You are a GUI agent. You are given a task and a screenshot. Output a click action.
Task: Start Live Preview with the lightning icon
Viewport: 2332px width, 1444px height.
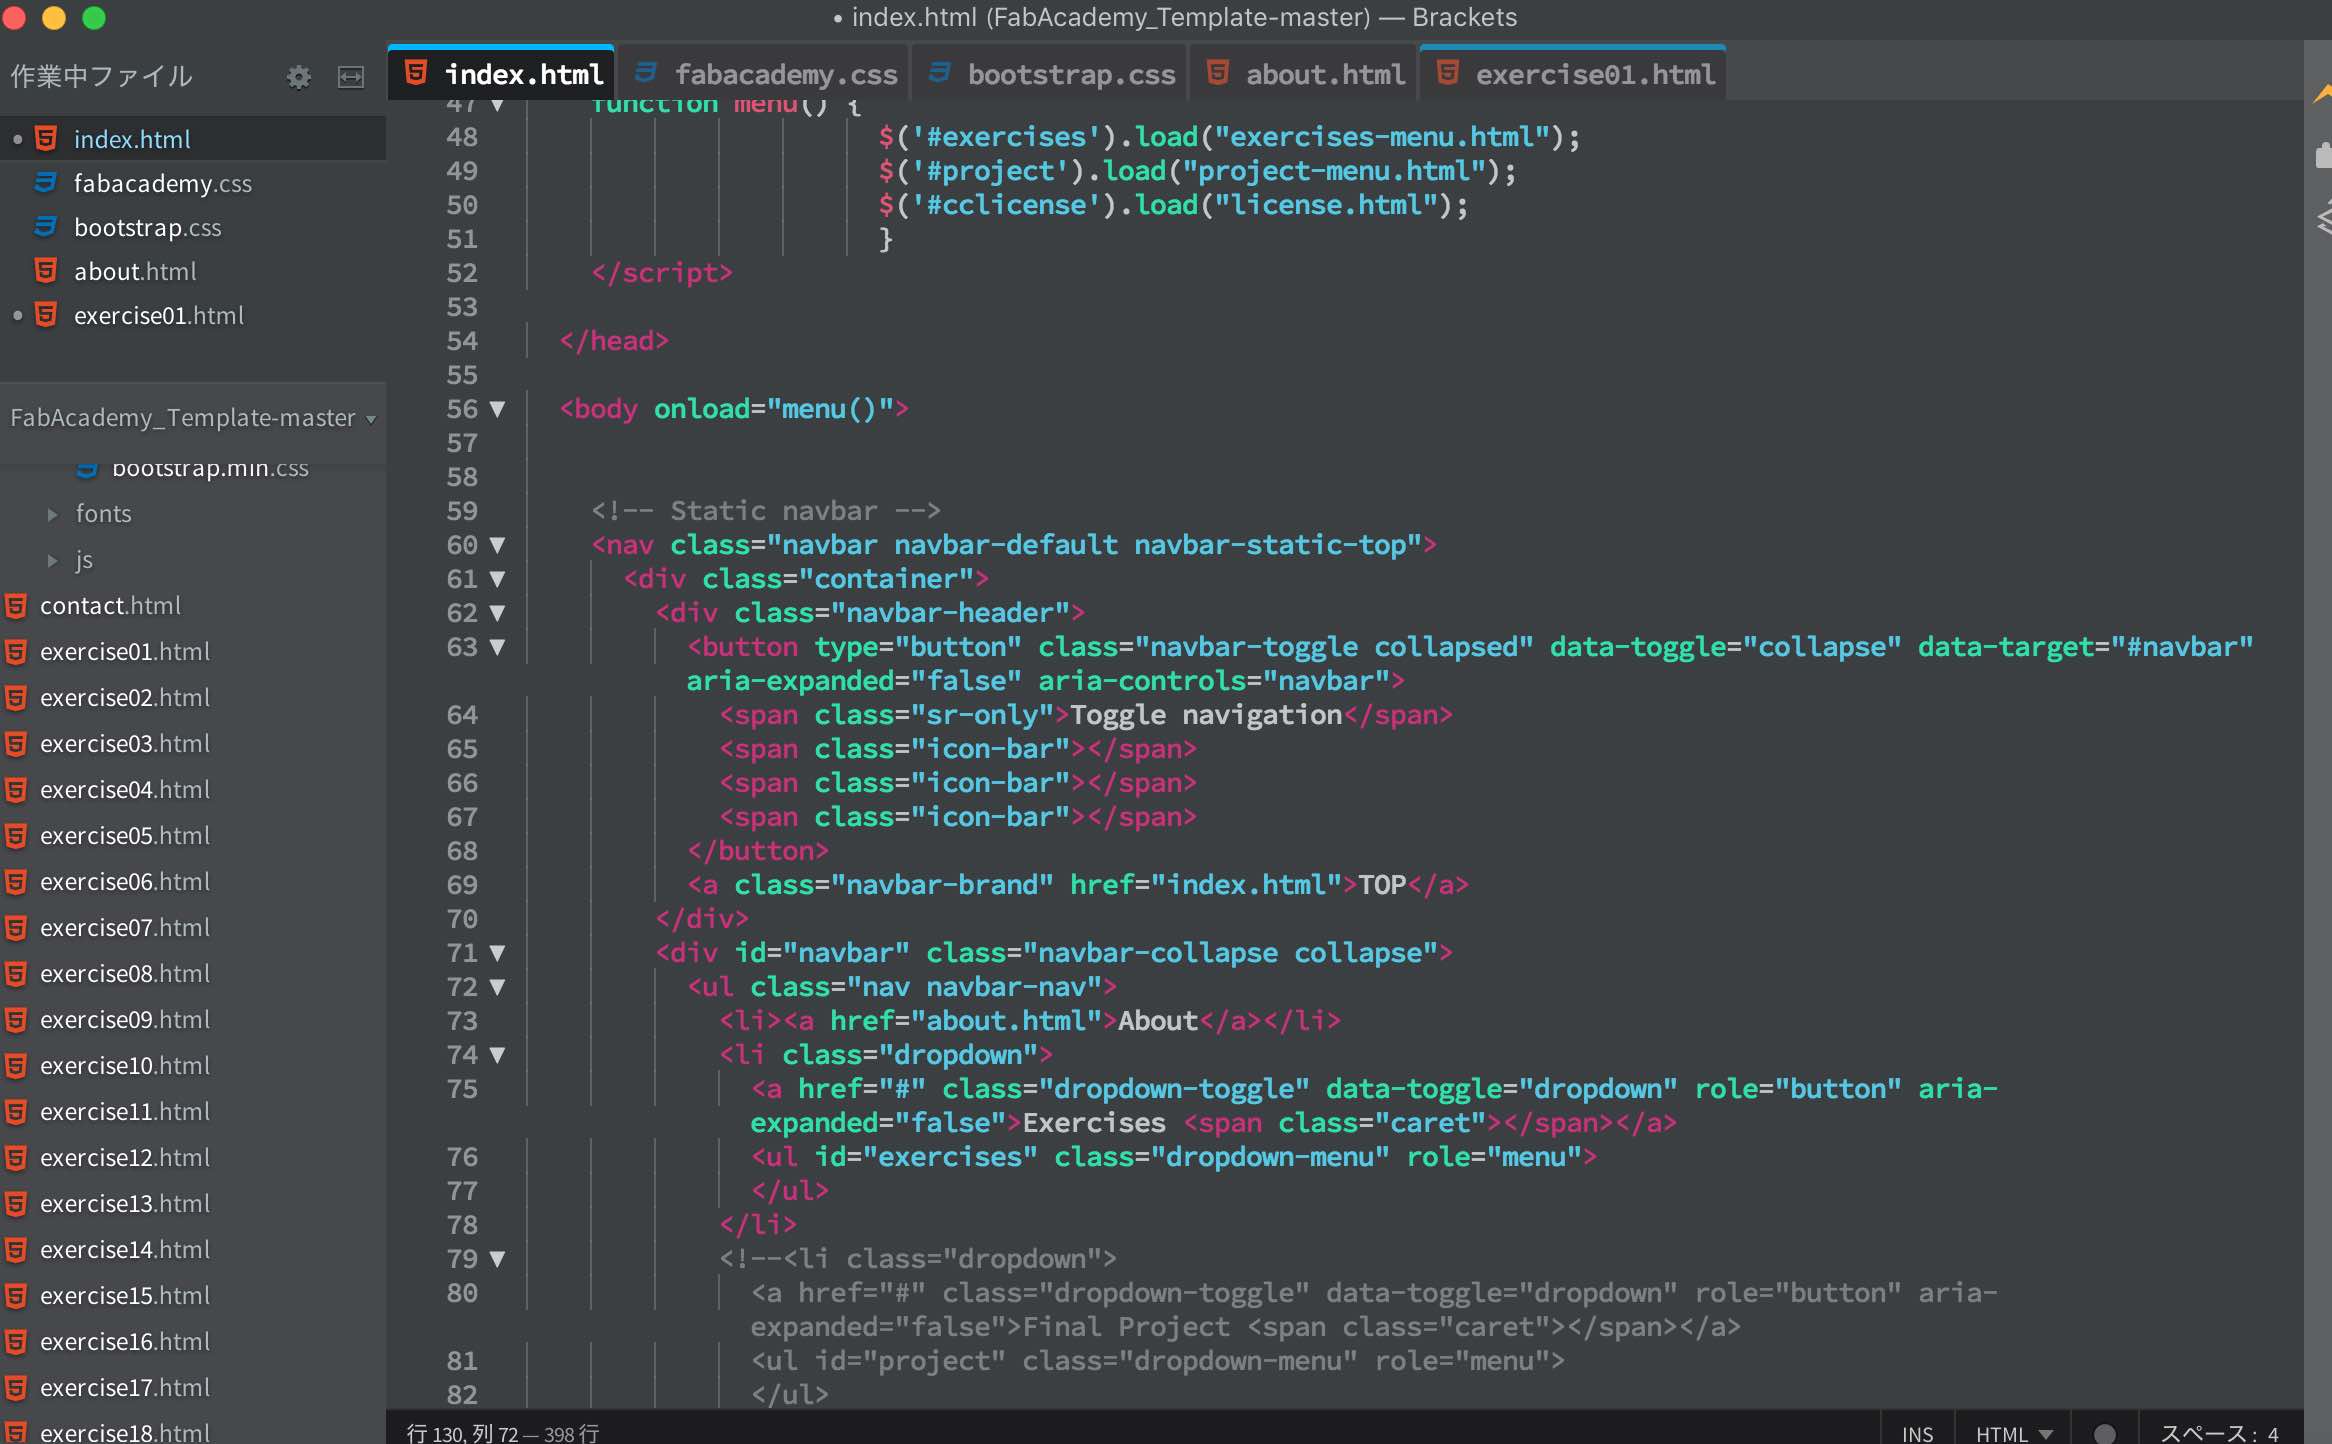[2322, 94]
